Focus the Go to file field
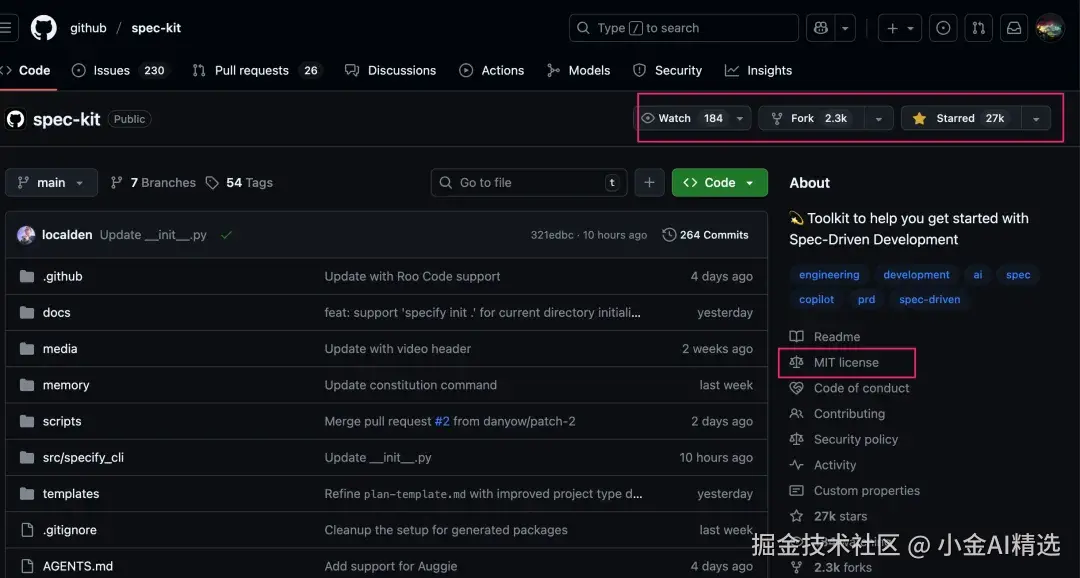The height and width of the screenshot is (578, 1080). (x=529, y=183)
